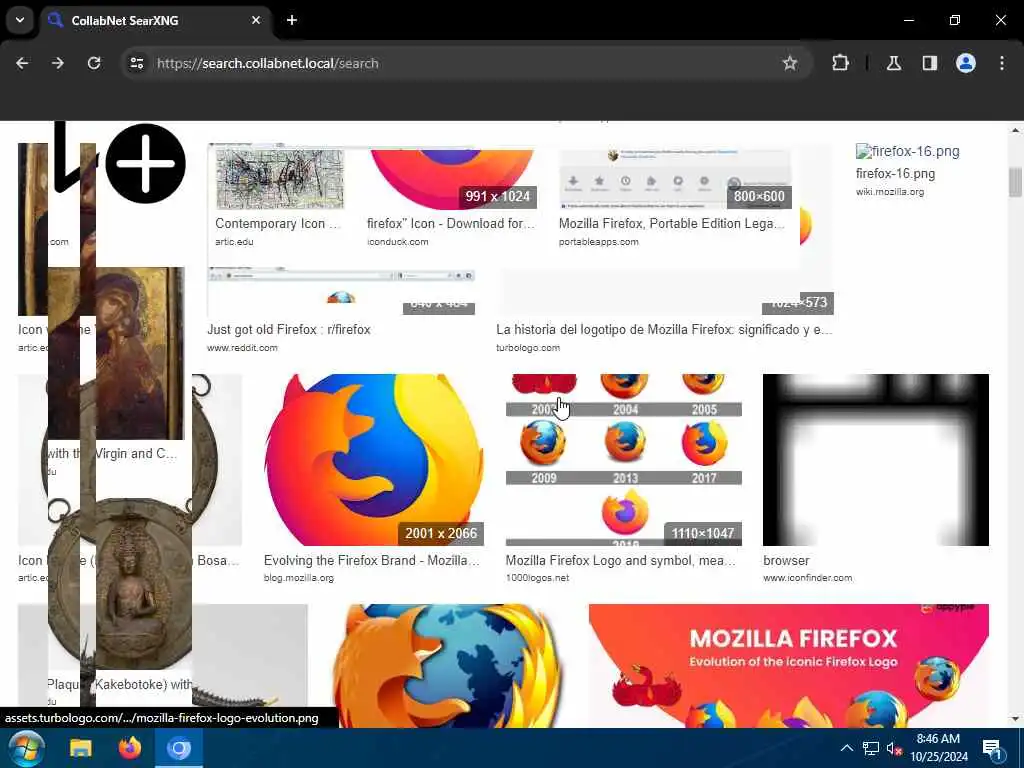Open the Chrome Labs flask icon
1024x768 pixels.
click(x=894, y=63)
